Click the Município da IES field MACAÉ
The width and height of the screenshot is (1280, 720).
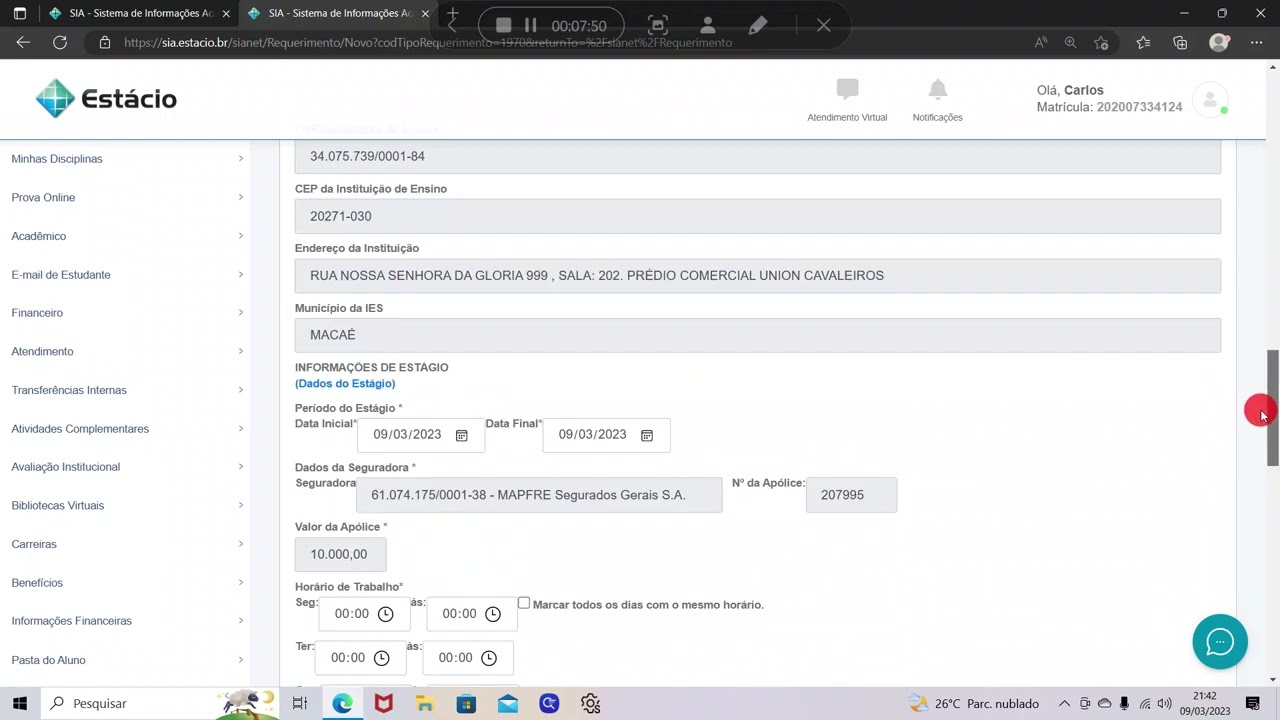pyautogui.click(x=758, y=335)
